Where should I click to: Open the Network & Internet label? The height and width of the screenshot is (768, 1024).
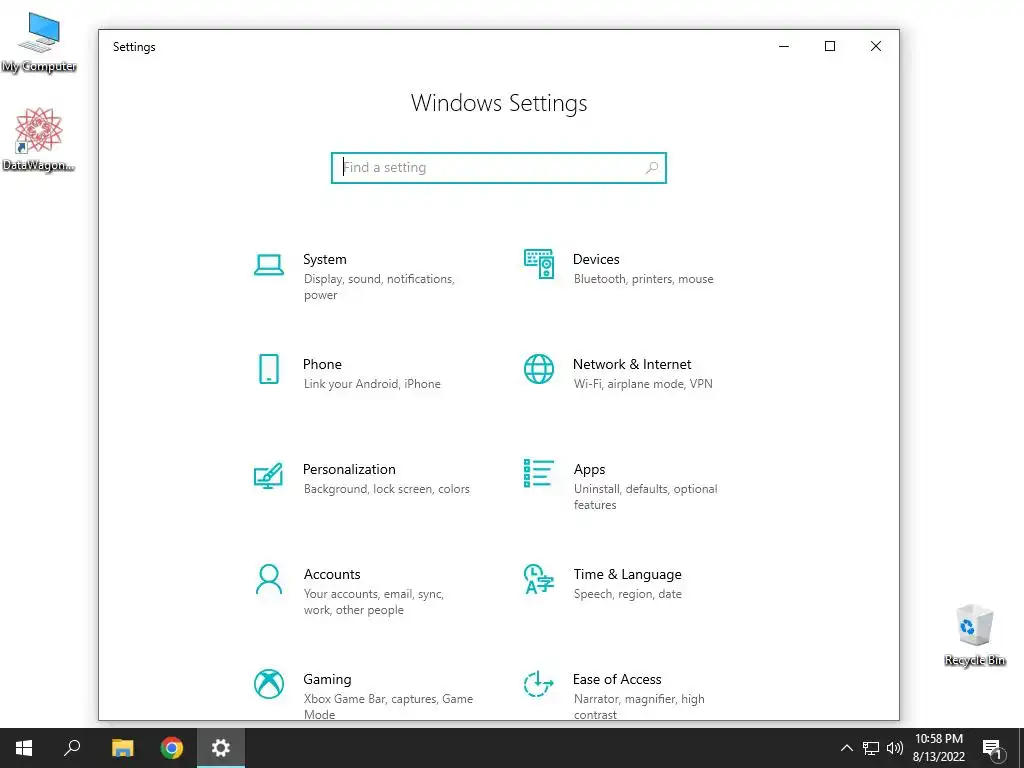coord(632,364)
